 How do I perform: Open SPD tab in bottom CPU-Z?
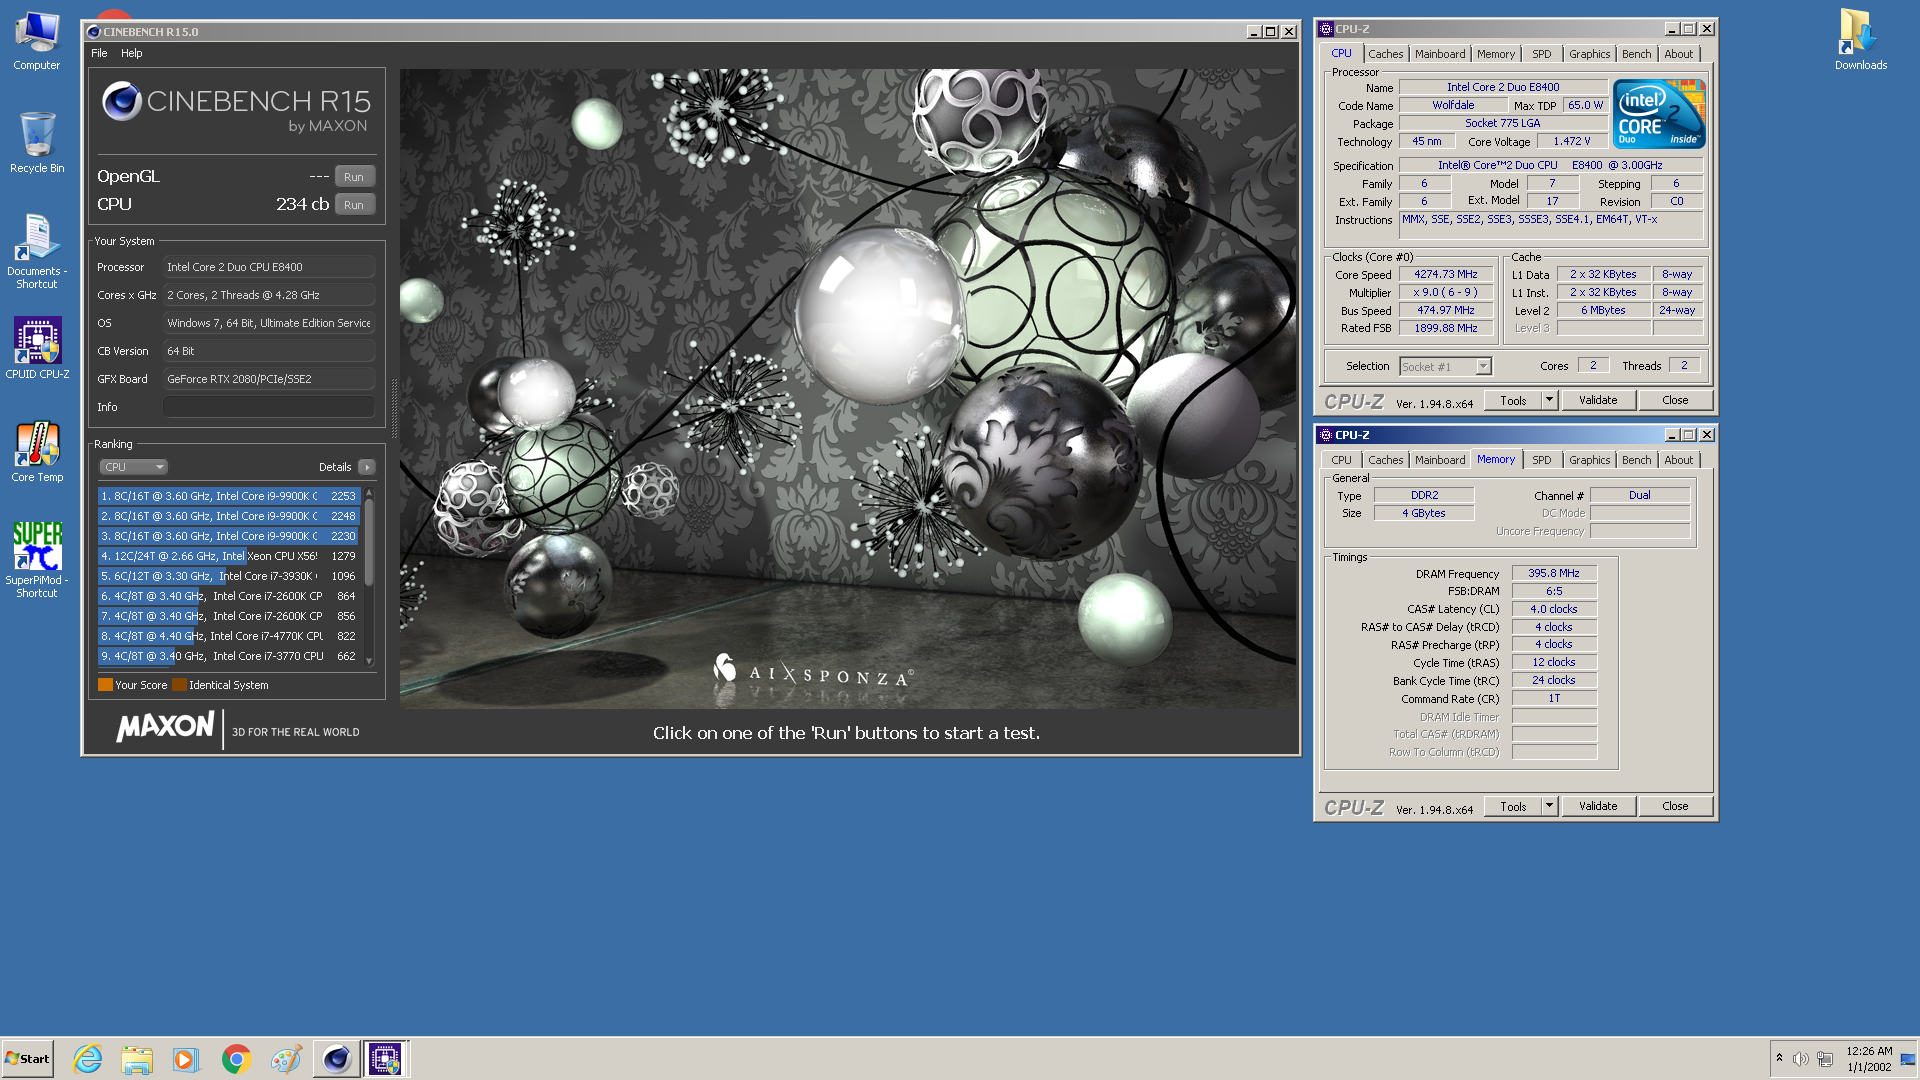click(x=1542, y=460)
